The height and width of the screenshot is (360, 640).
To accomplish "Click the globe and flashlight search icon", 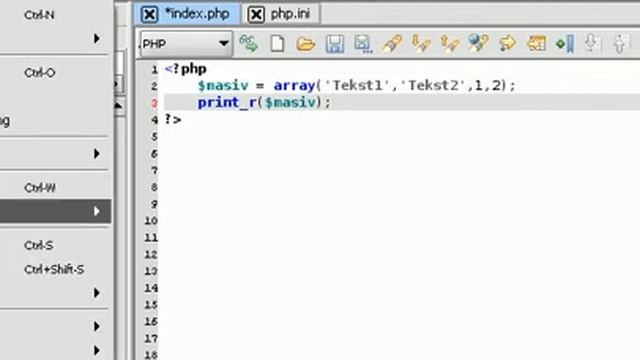I will [478, 43].
